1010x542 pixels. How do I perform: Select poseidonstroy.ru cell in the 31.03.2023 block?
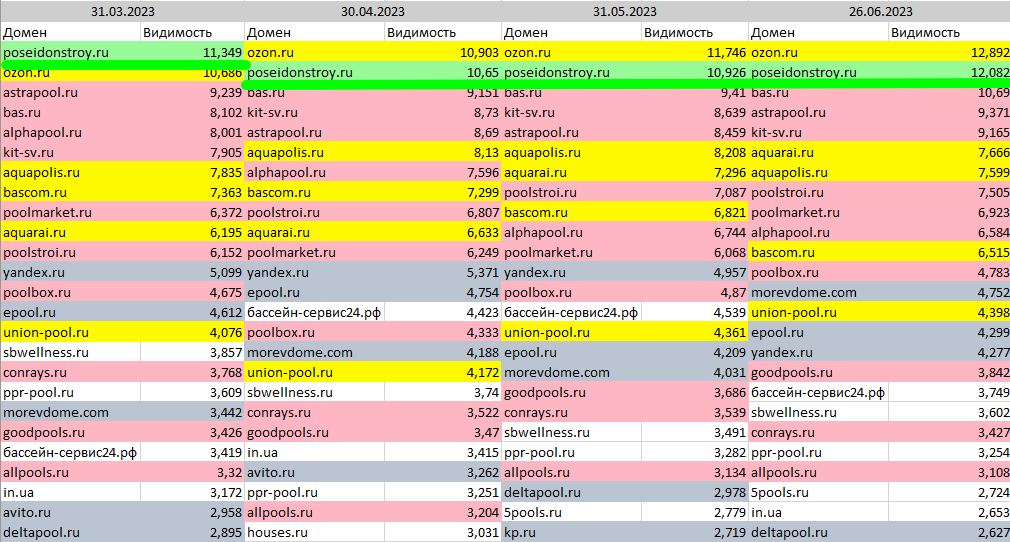(x=70, y=52)
